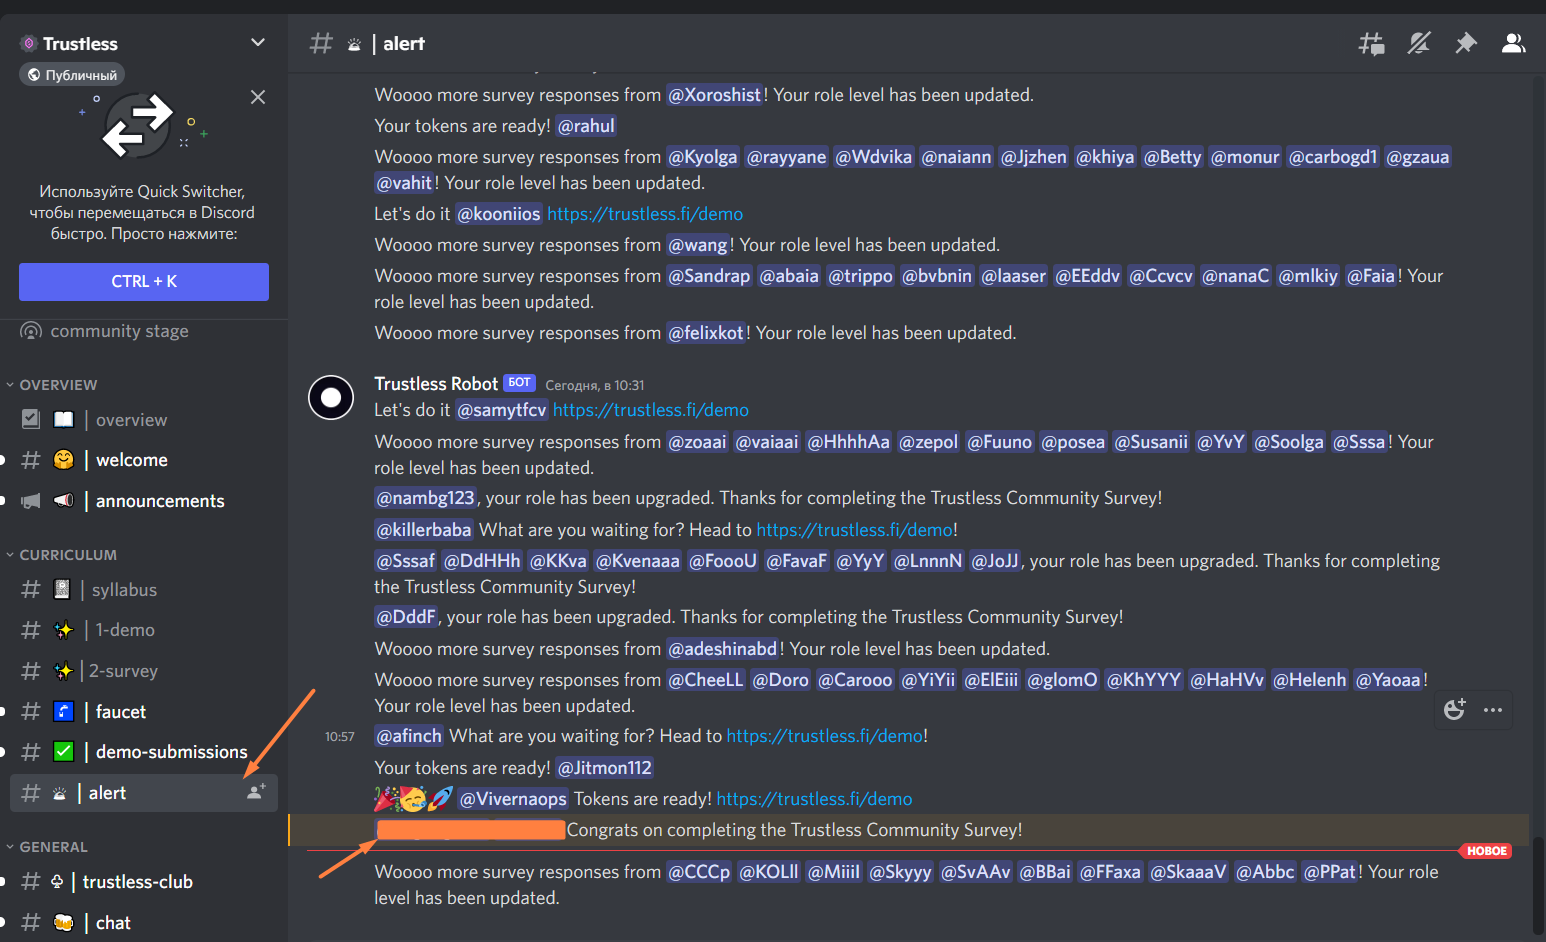Open the @Vivernaops mention
1546x942 pixels.
(513, 799)
